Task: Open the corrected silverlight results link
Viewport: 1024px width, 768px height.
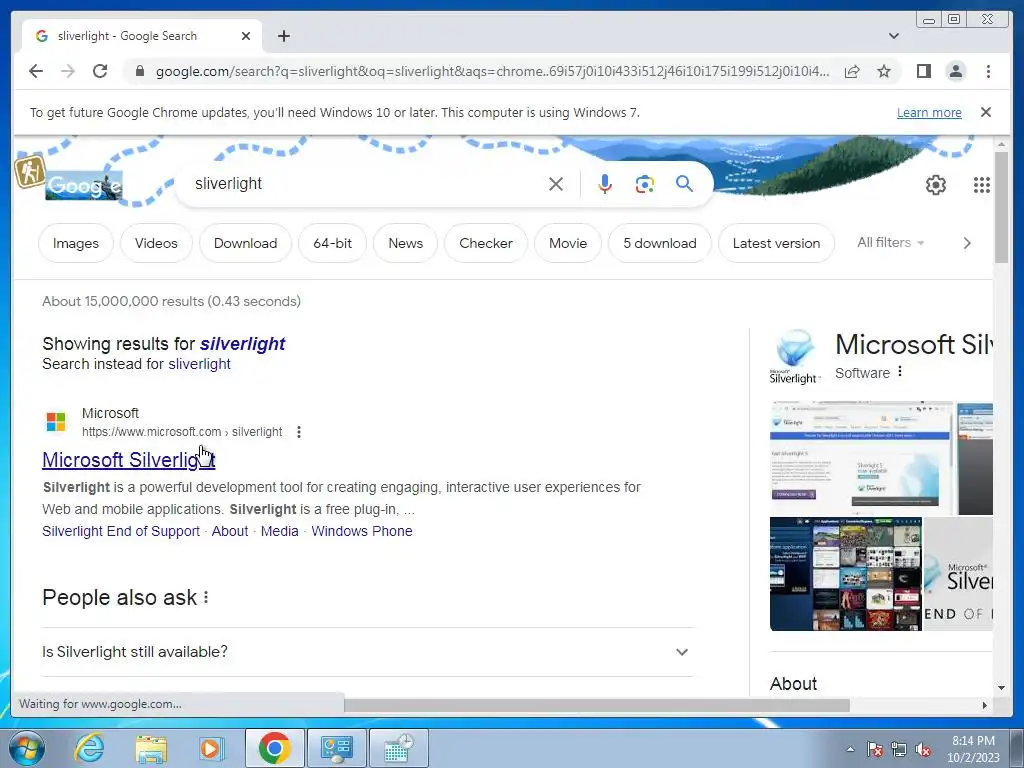Action: 242,344
